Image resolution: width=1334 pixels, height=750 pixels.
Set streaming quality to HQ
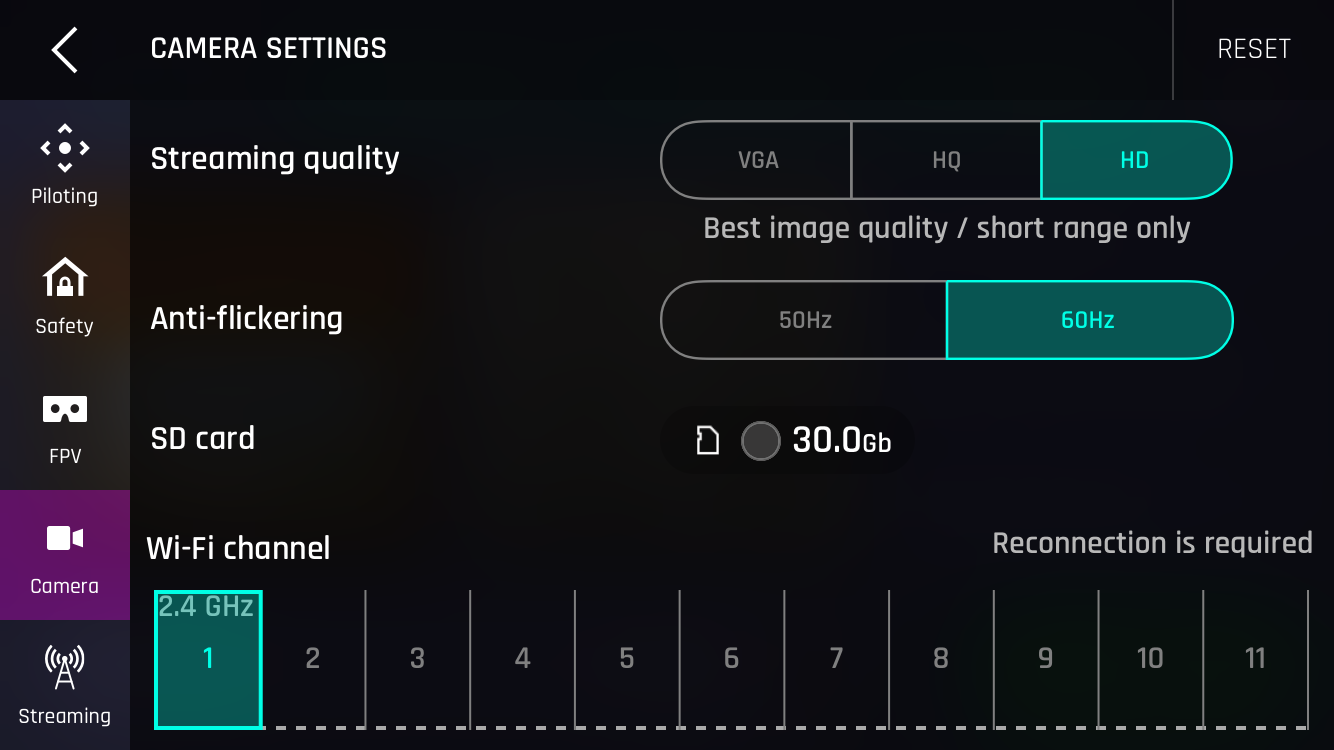(946, 160)
